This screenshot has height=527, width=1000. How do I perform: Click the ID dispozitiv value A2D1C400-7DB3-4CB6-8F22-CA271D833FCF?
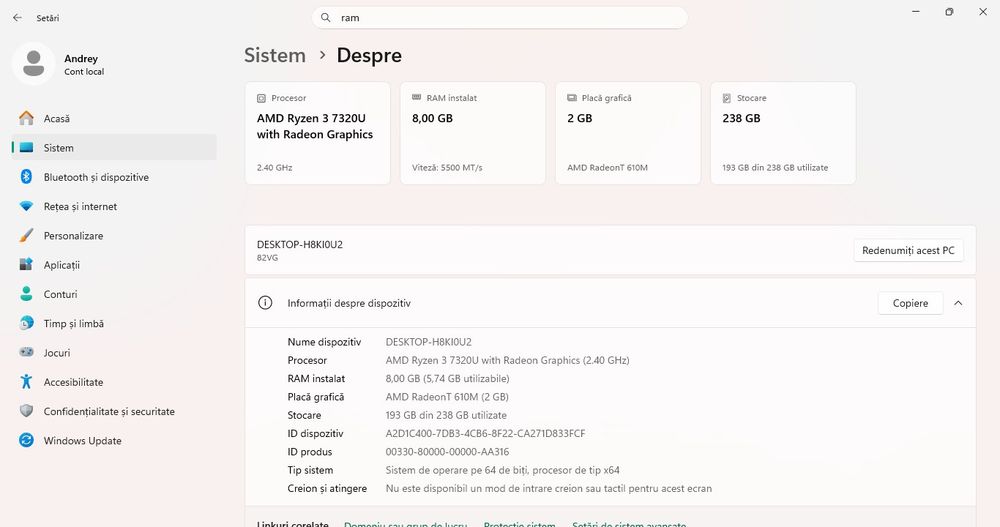click(x=485, y=433)
